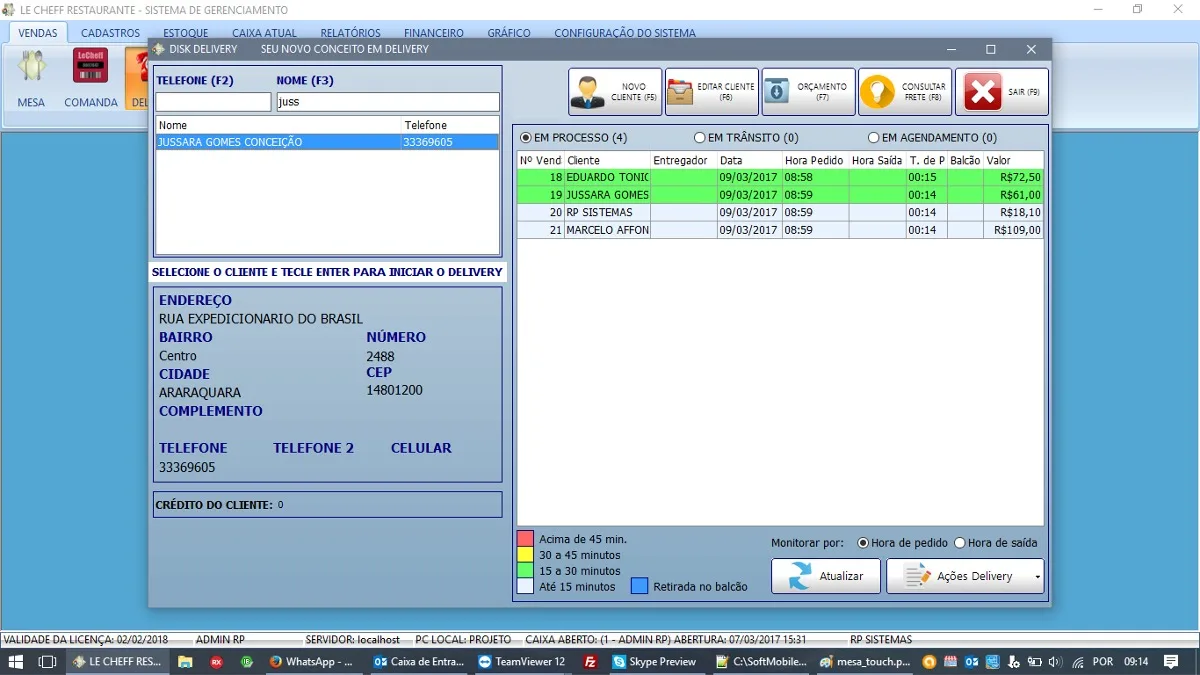Viewport: 1200px width, 675px height.
Task: Click Sair (F9) red X button
Action: (1002, 92)
